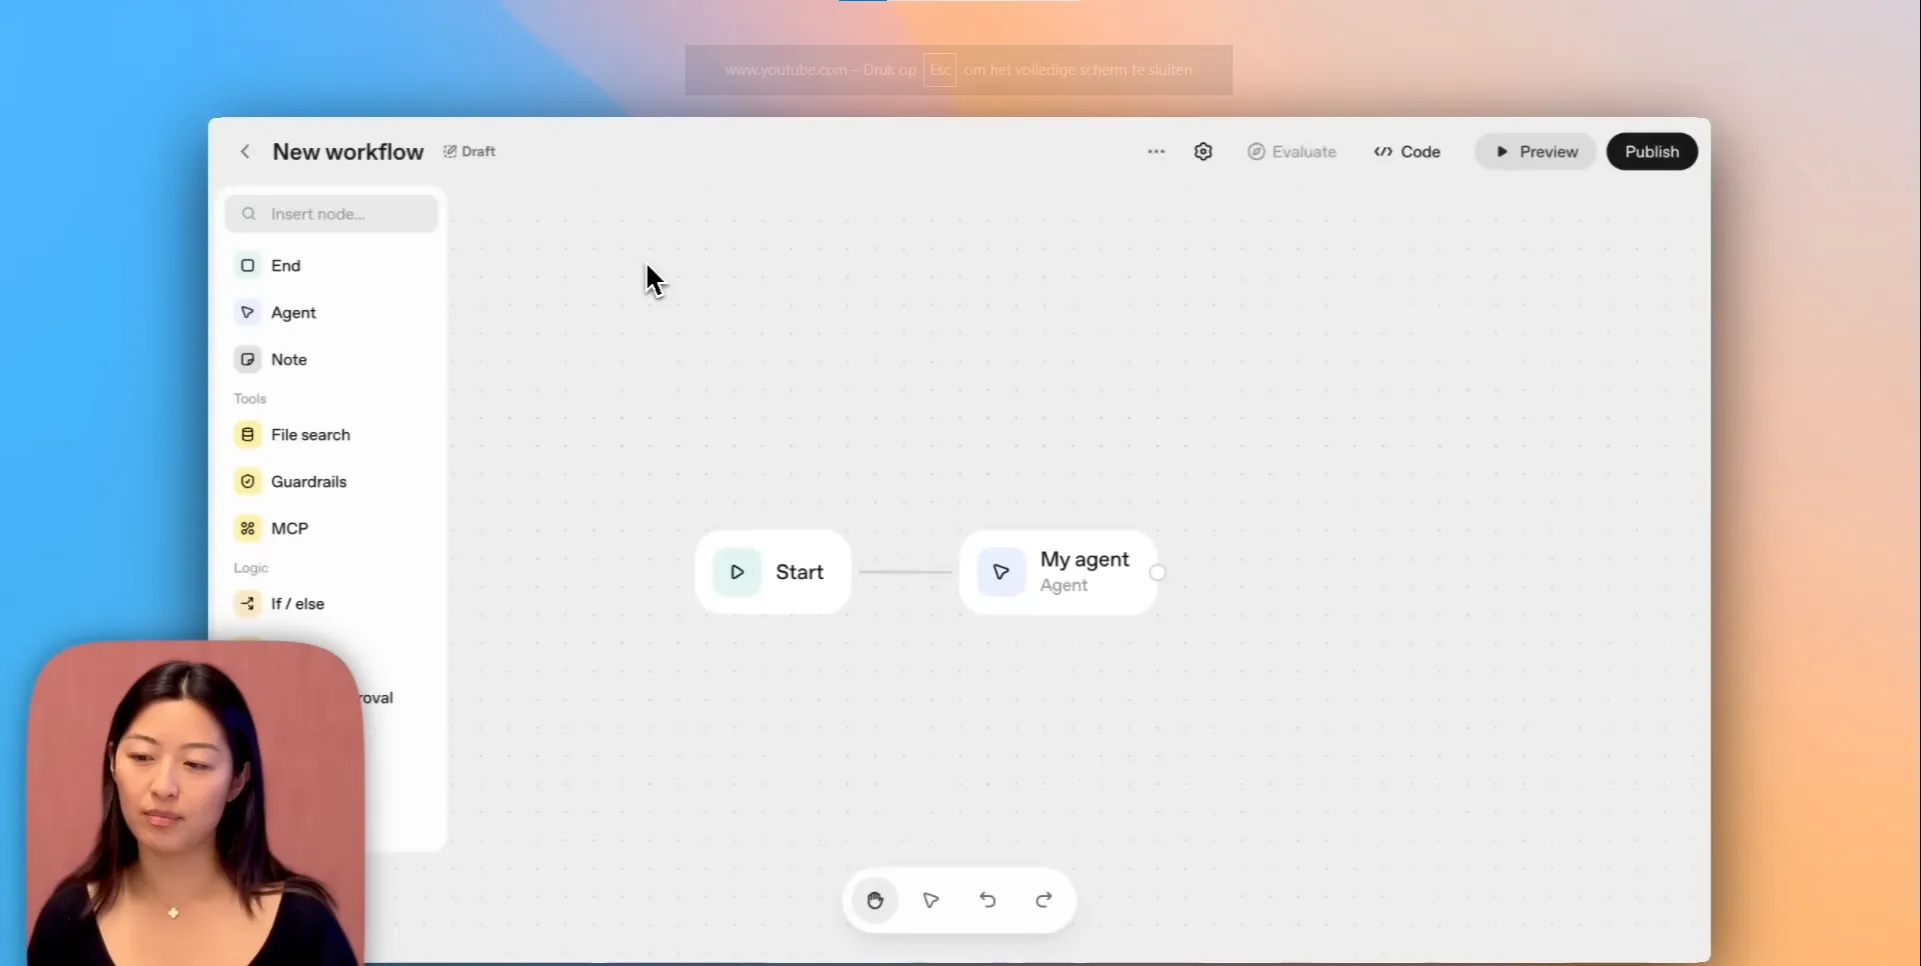Click My agent node output connector

coord(1157,573)
